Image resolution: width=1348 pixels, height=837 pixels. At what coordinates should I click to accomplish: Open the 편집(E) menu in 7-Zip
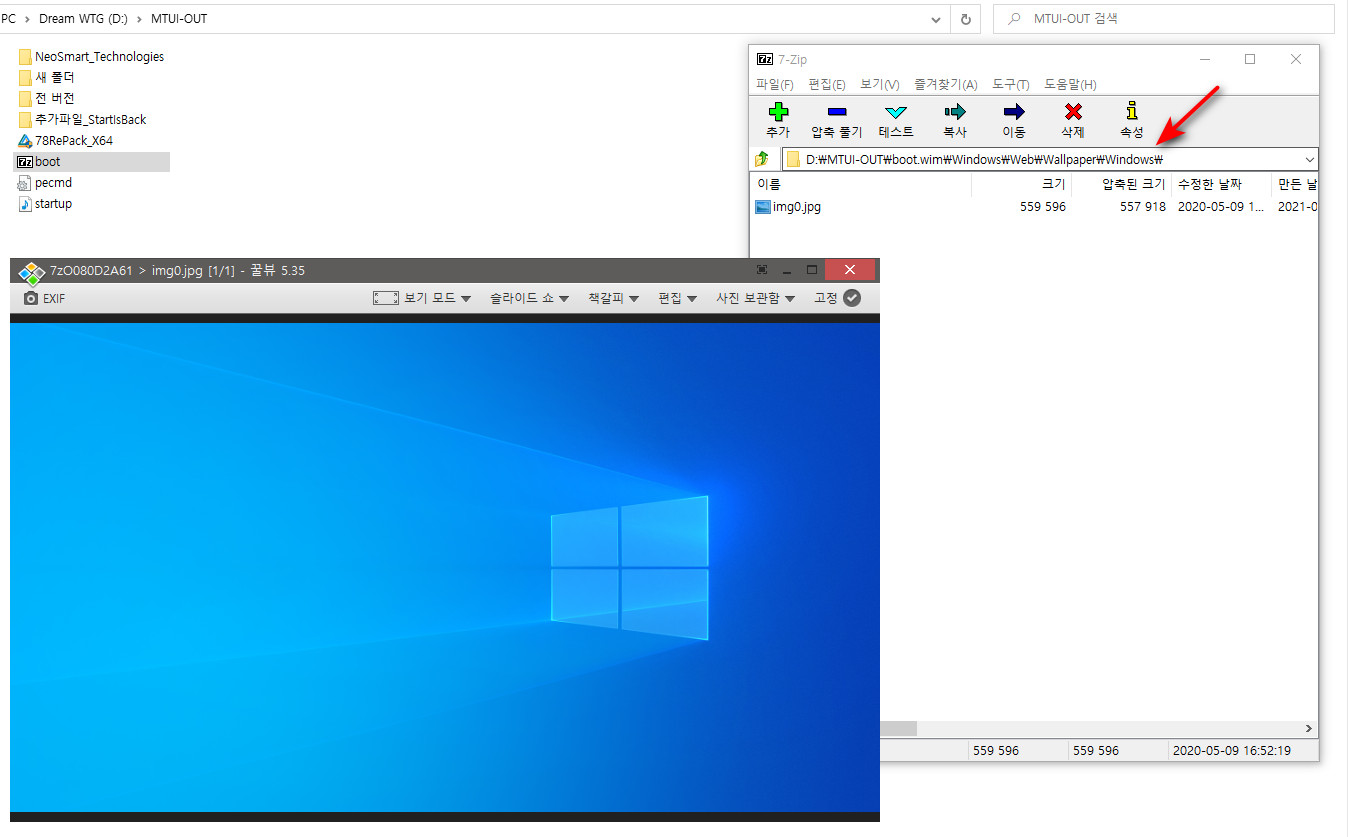[827, 84]
